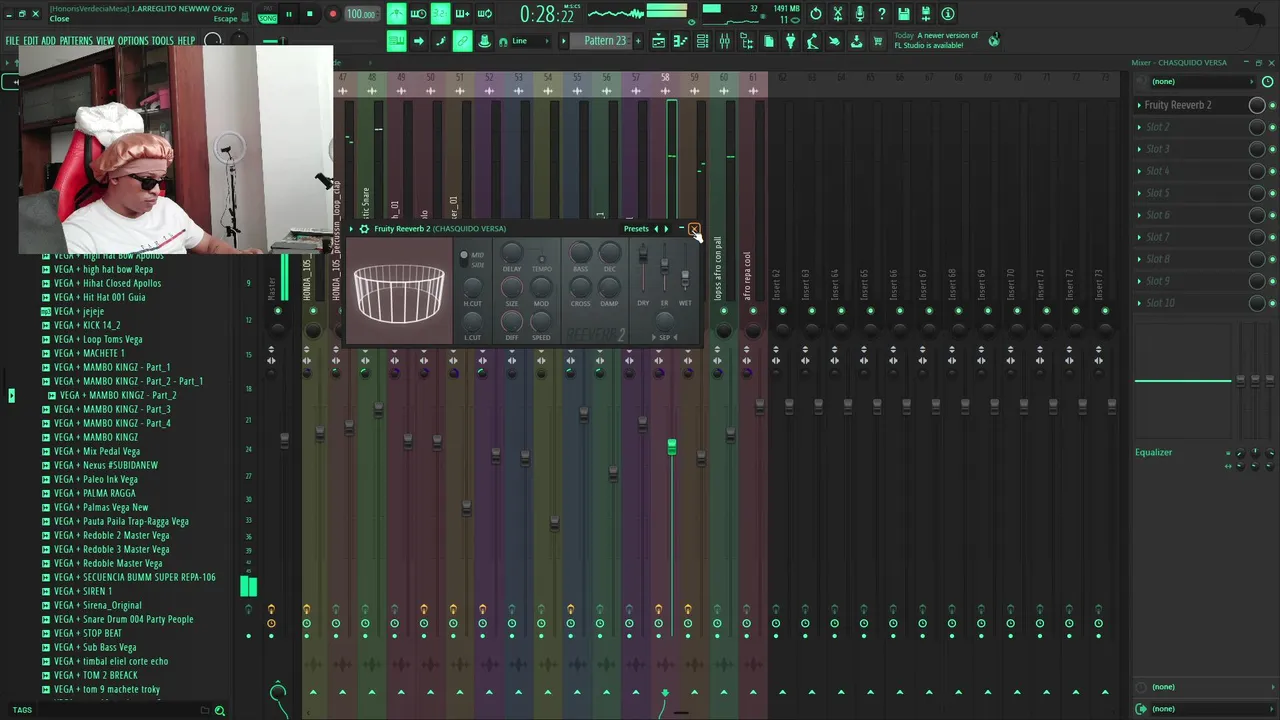
Task: Expand VEGA + MAMBO KINGZ - Part_2 - Part_1 item
Action: (46, 381)
